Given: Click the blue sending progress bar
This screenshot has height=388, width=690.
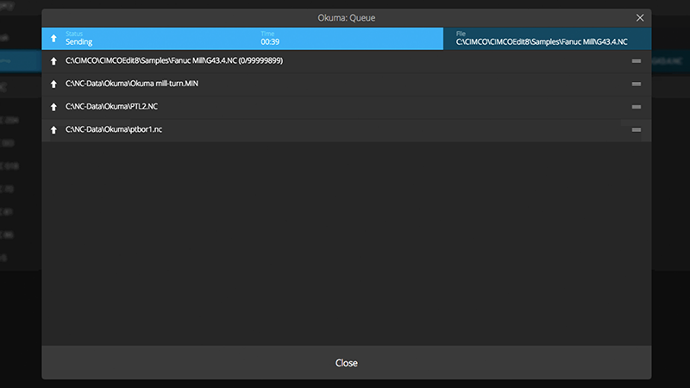Looking at the screenshot, I should 242,39.
